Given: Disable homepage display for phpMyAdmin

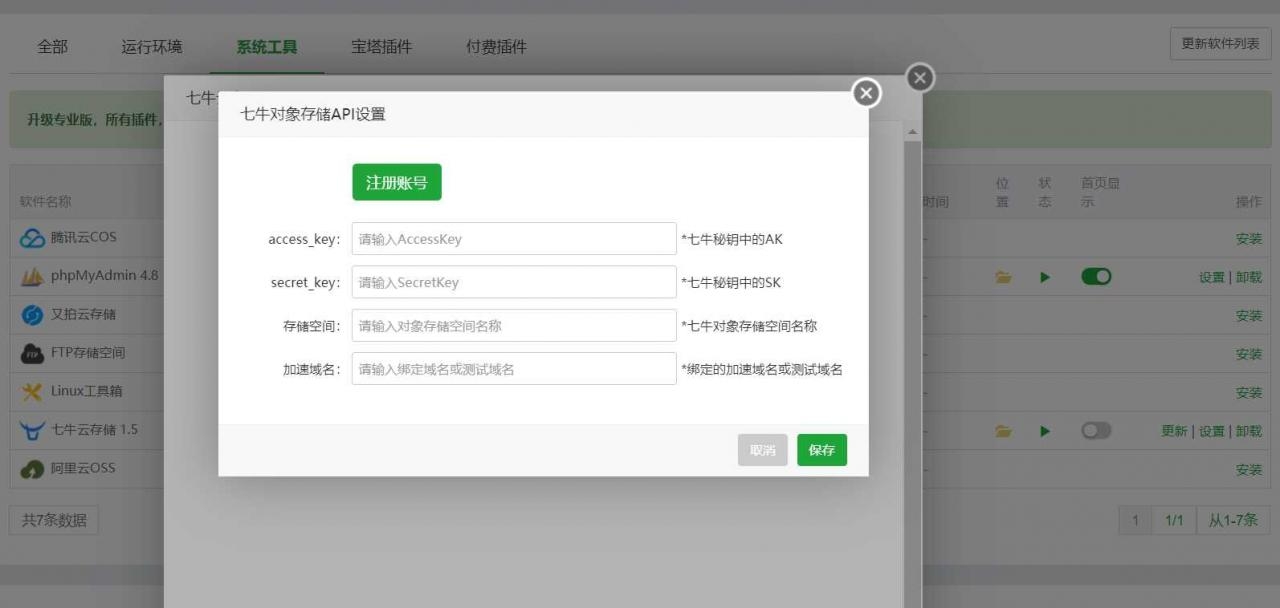Looking at the screenshot, I should tap(1096, 277).
